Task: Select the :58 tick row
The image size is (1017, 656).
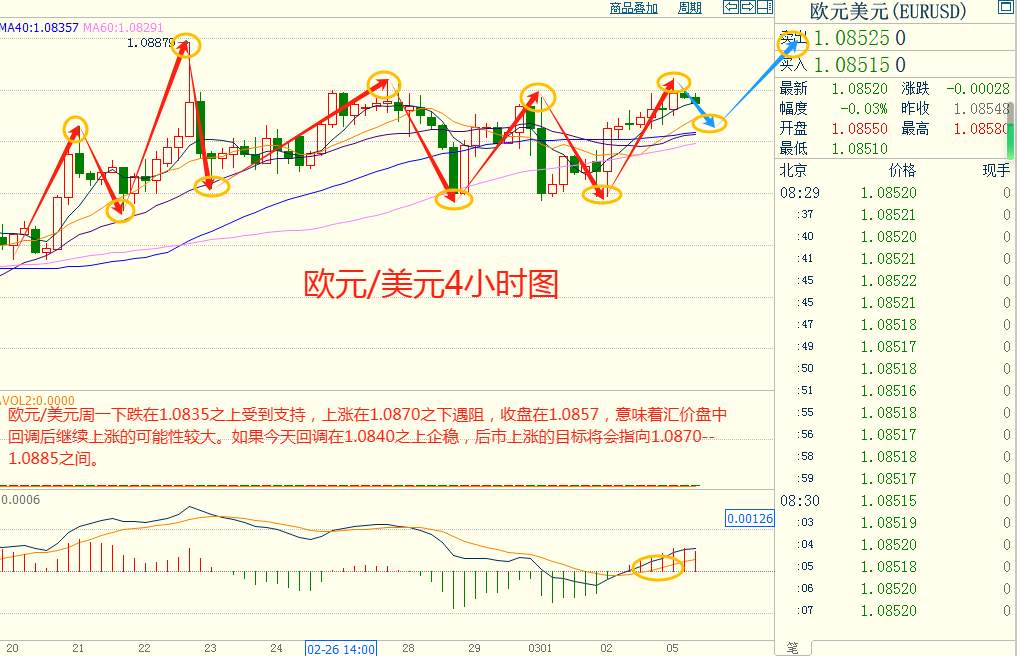Action: 895,457
